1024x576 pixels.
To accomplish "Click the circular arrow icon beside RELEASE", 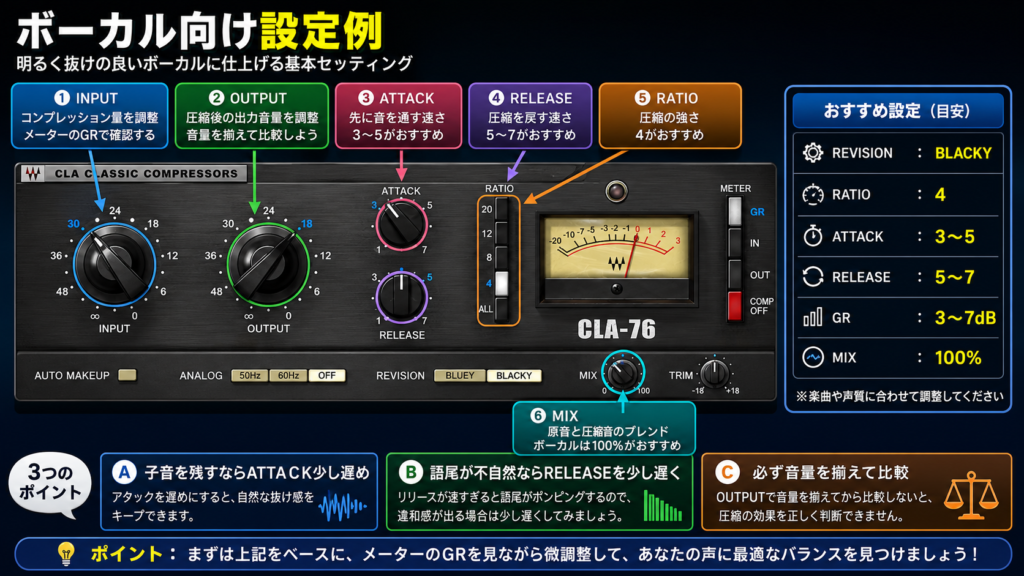I will coord(813,277).
